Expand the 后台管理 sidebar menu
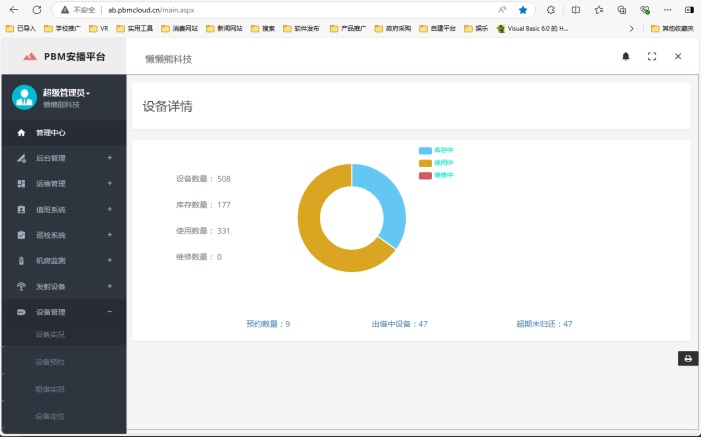701x437 pixels. coord(63,158)
